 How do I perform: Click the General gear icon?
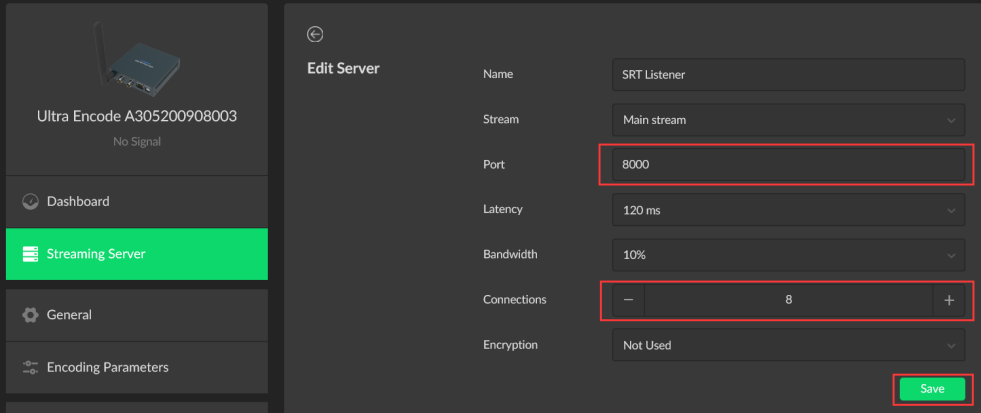click(x=30, y=315)
